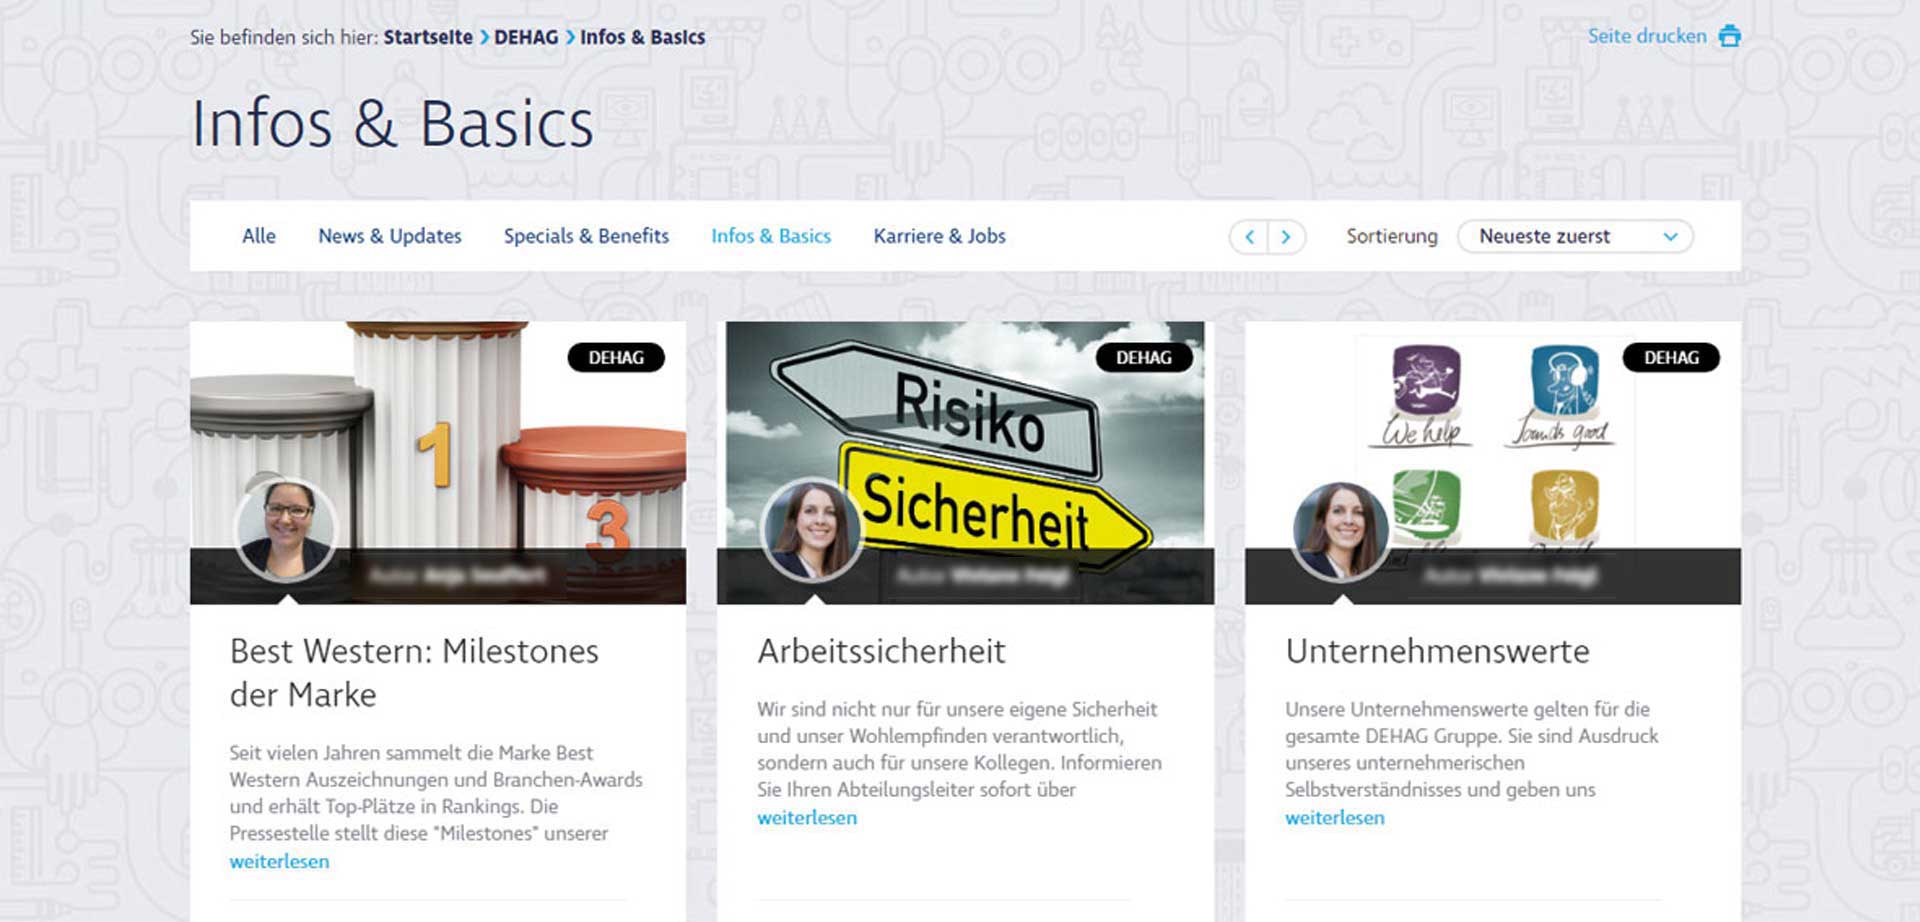Click the printer icon beside Seite drucken
The image size is (1920, 922).
pyautogui.click(x=1729, y=36)
